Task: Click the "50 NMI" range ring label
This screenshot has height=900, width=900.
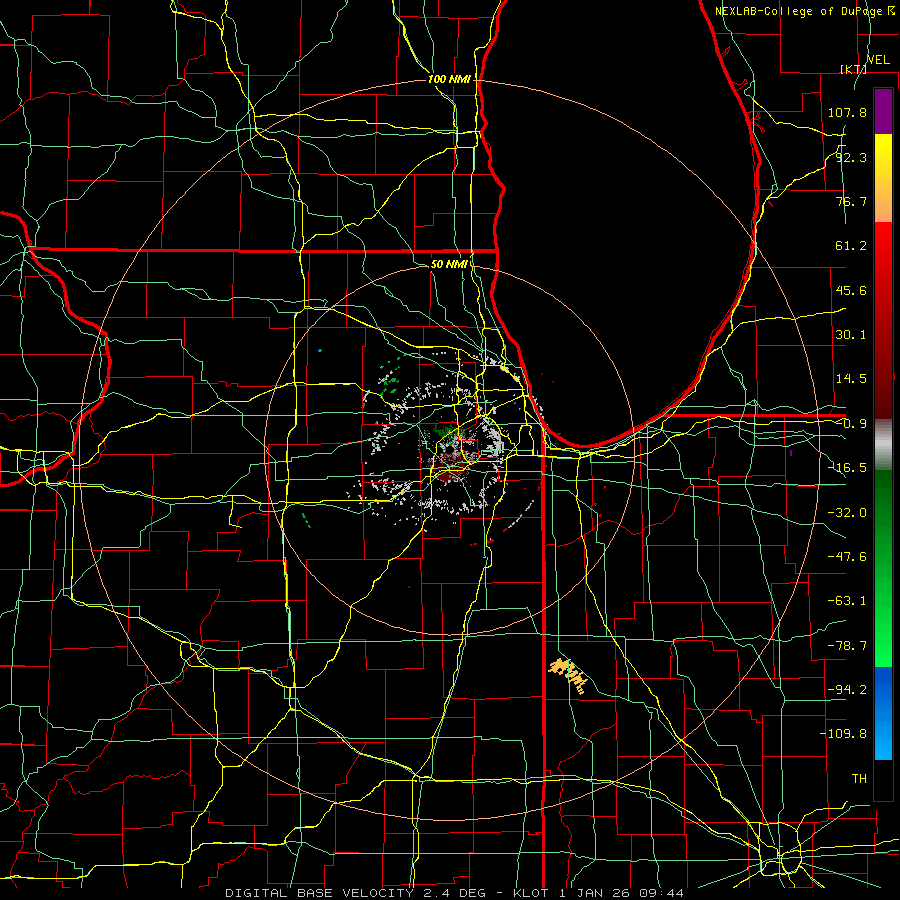Action: click(x=449, y=265)
